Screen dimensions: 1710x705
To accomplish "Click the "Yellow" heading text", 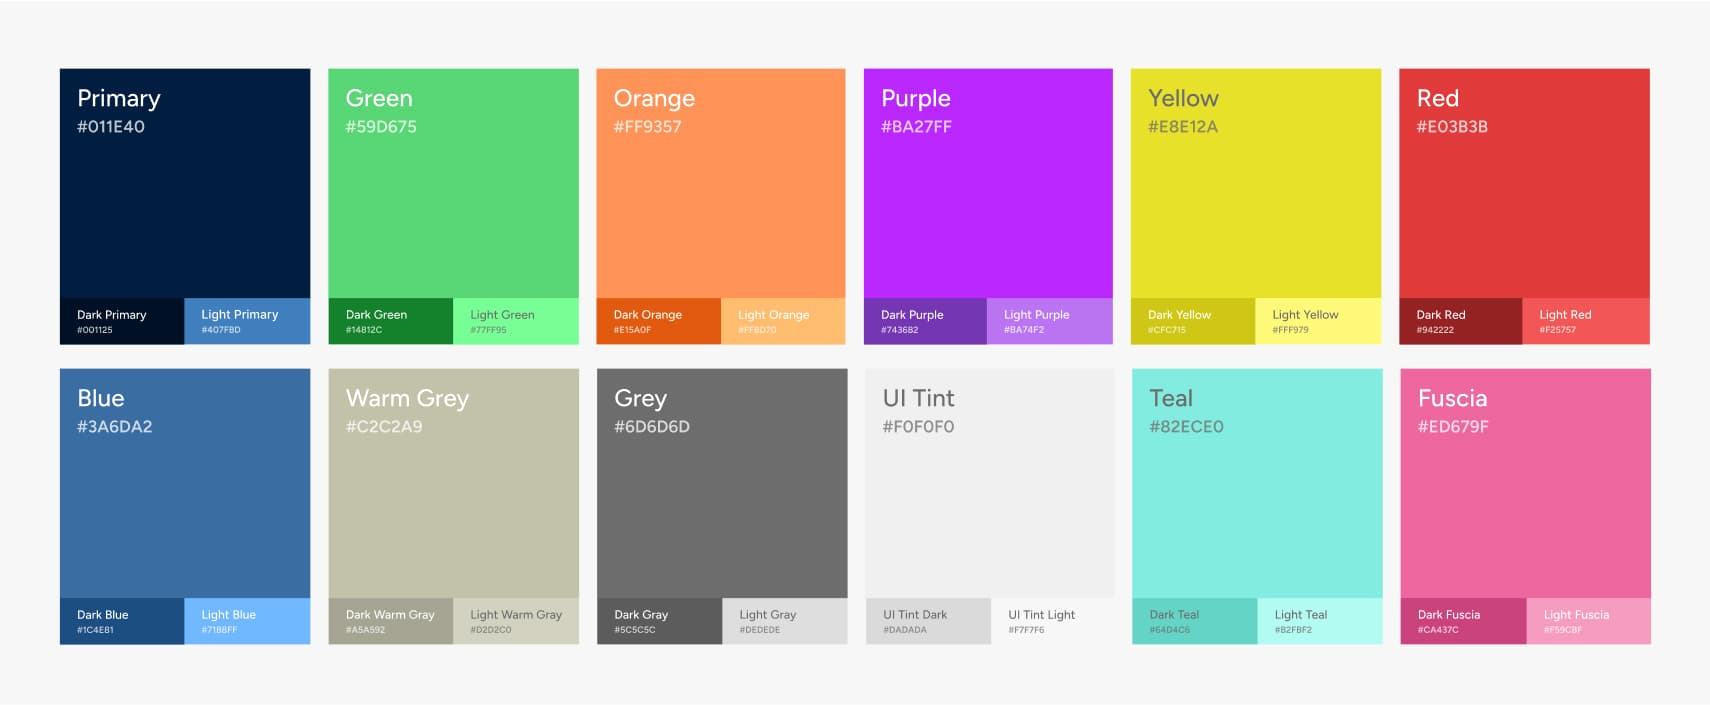I will point(1183,98).
